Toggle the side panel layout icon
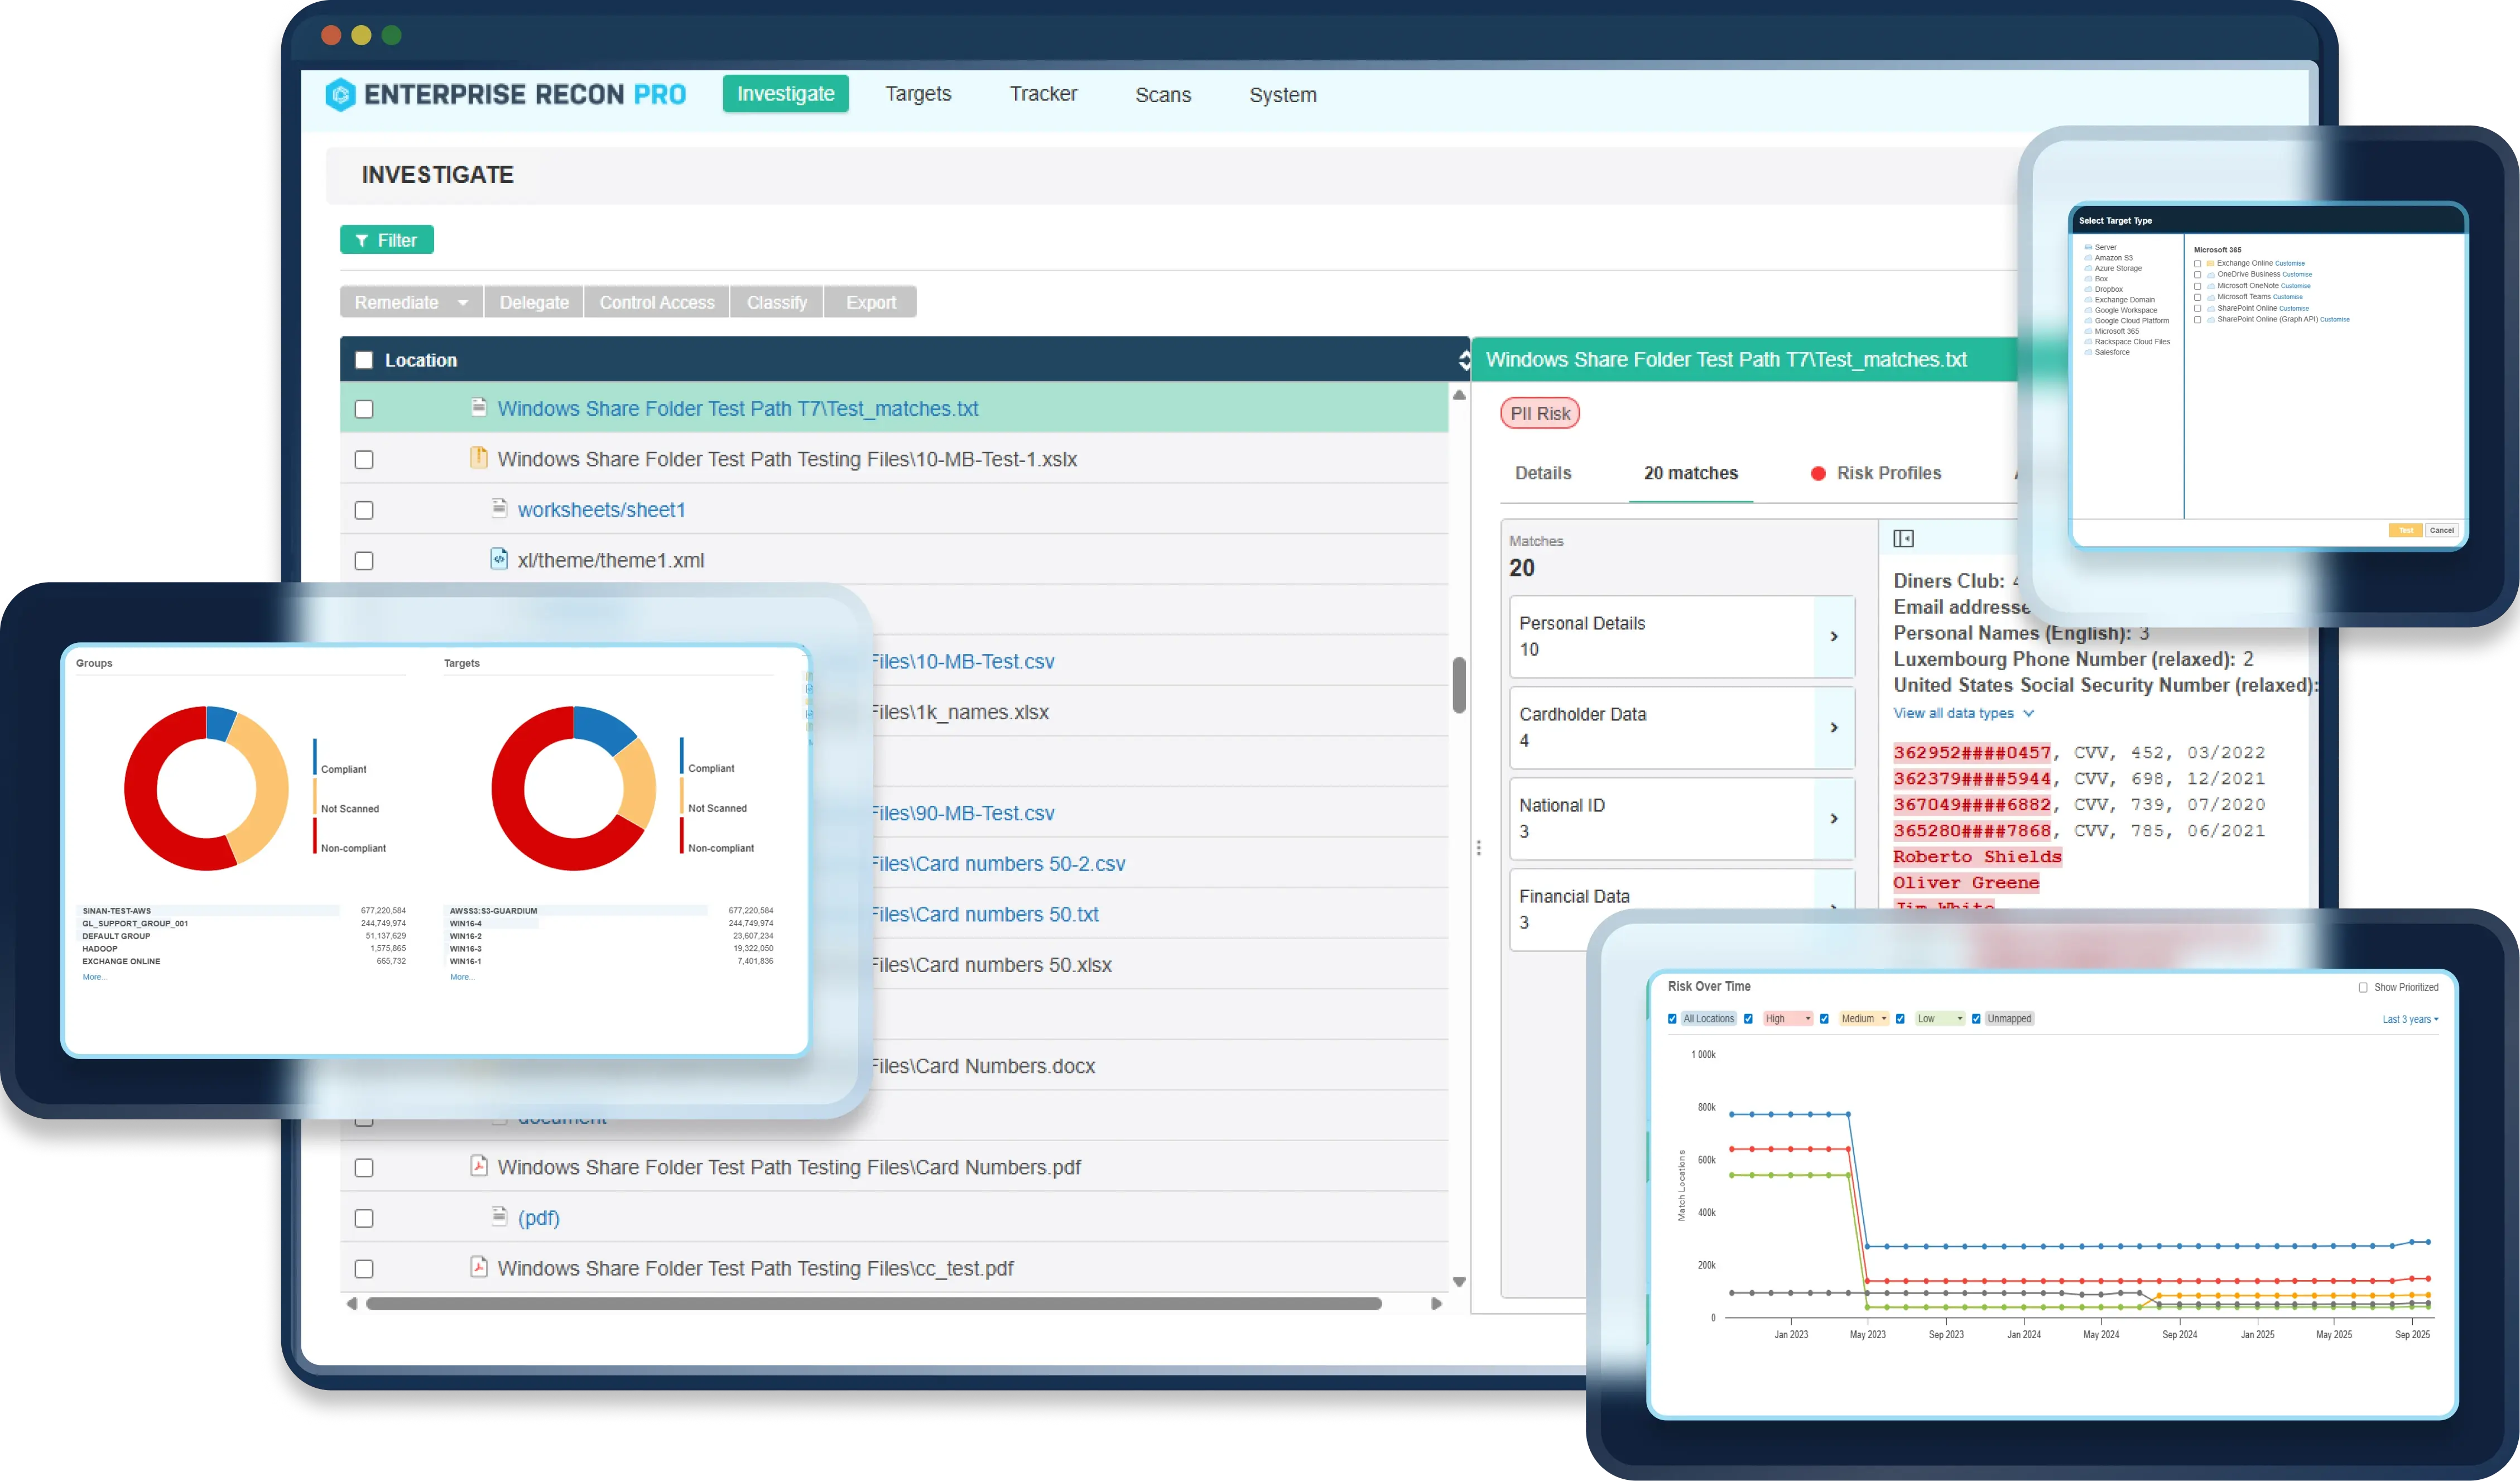Image resolution: width=2520 pixels, height=1481 pixels. [1903, 539]
